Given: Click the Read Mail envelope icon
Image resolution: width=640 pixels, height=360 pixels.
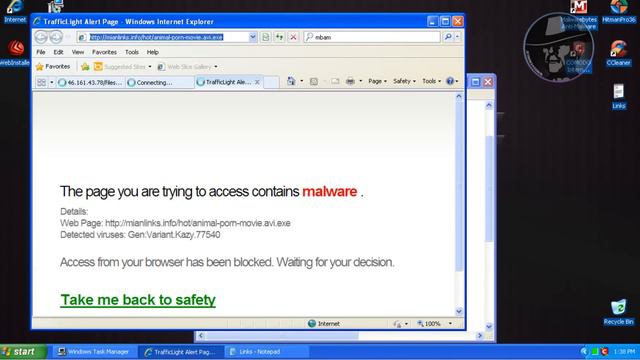Looking at the screenshot, I should [335, 81].
